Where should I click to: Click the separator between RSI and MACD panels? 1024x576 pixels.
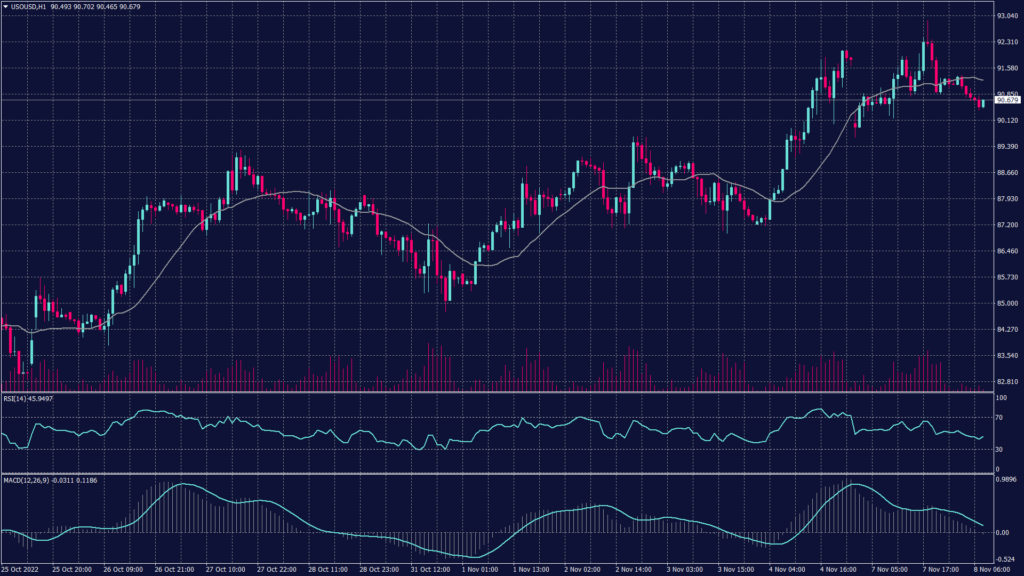click(x=500, y=473)
